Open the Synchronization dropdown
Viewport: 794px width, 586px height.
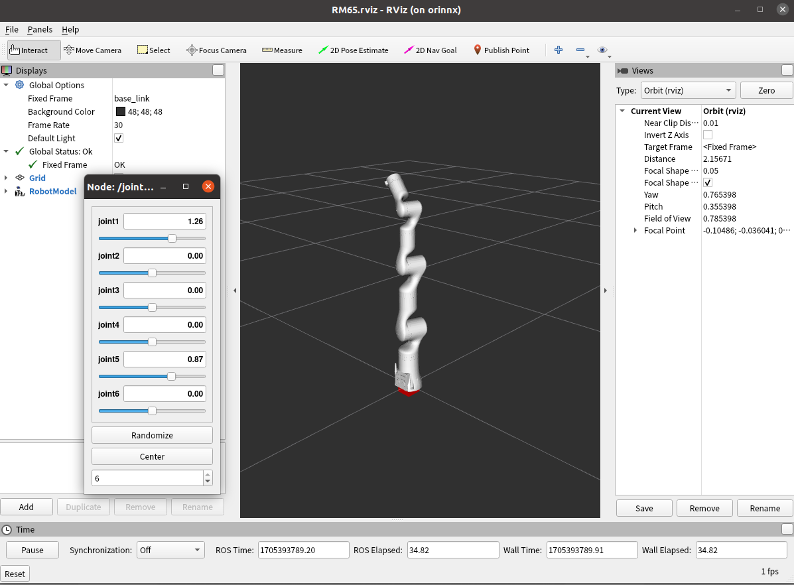170,550
